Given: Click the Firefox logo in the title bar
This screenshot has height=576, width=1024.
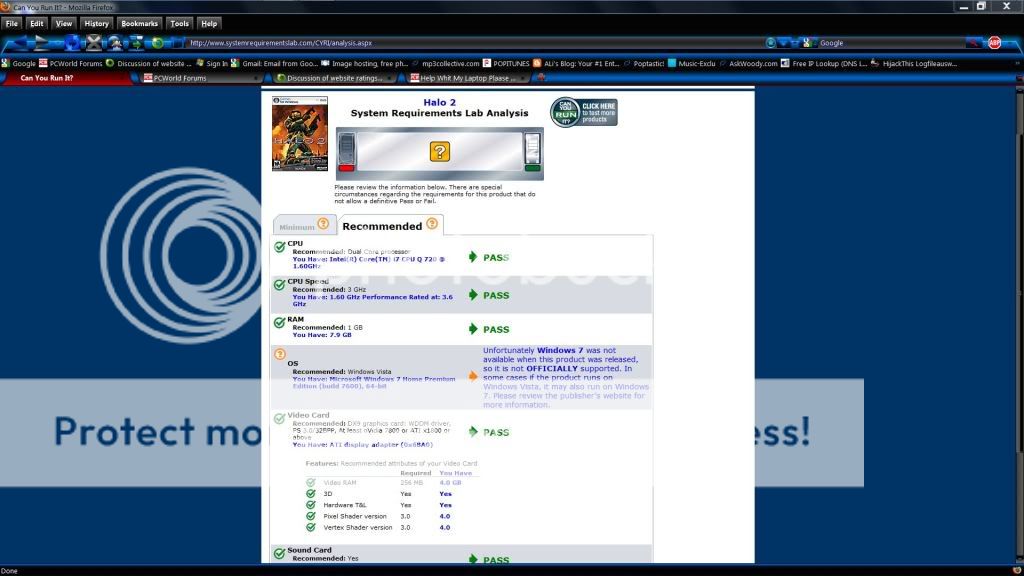Looking at the screenshot, I should (x=6, y=7).
